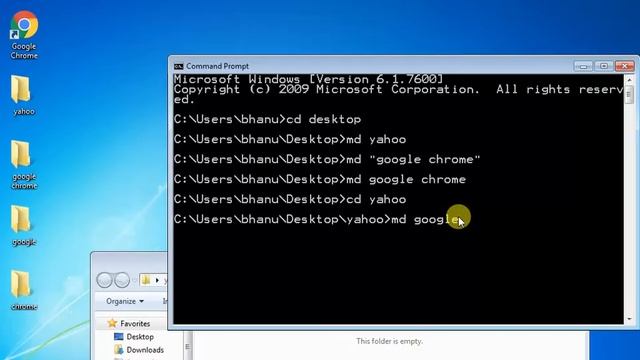Click the 'This folder is empty.' text
Image resolution: width=640 pixels, height=360 pixels.
coord(389,341)
